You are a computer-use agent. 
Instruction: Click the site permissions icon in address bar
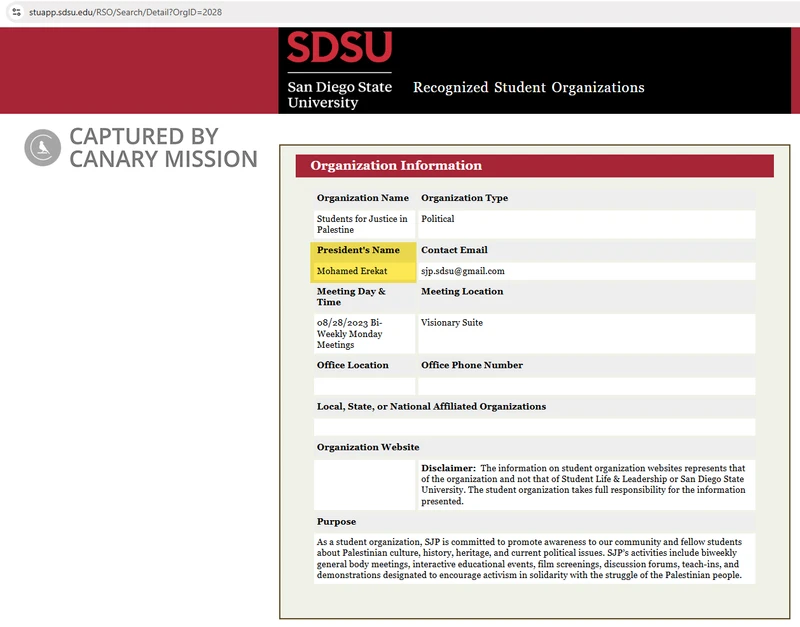tap(13, 13)
